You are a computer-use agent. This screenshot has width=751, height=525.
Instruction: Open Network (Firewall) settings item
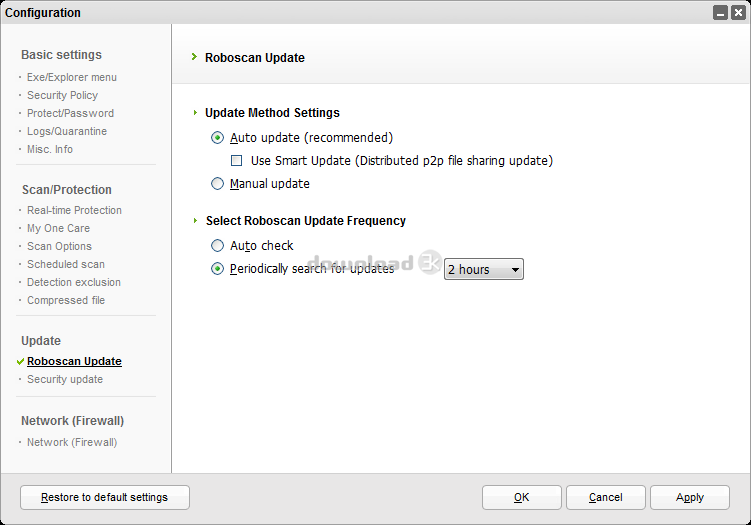(x=72, y=442)
